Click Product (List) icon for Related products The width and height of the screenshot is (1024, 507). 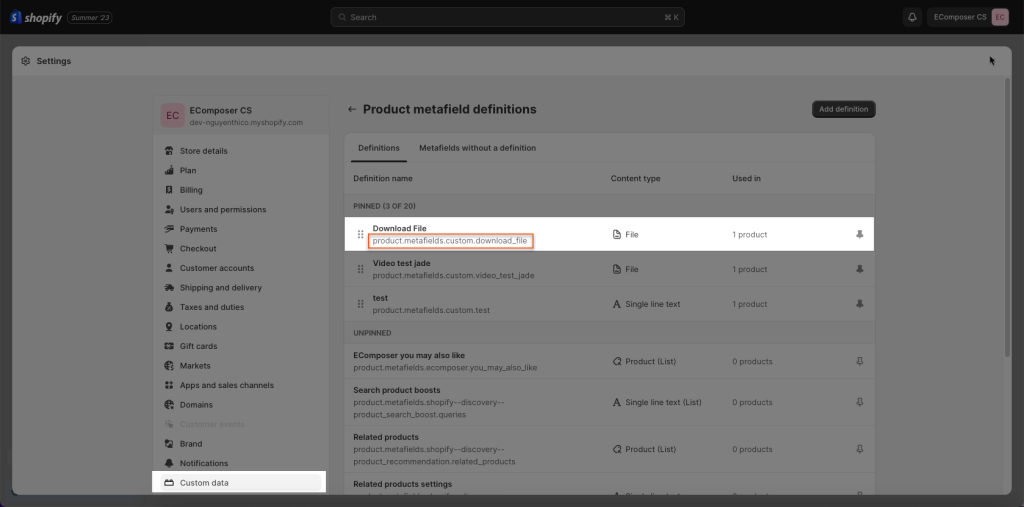pos(616,449)
